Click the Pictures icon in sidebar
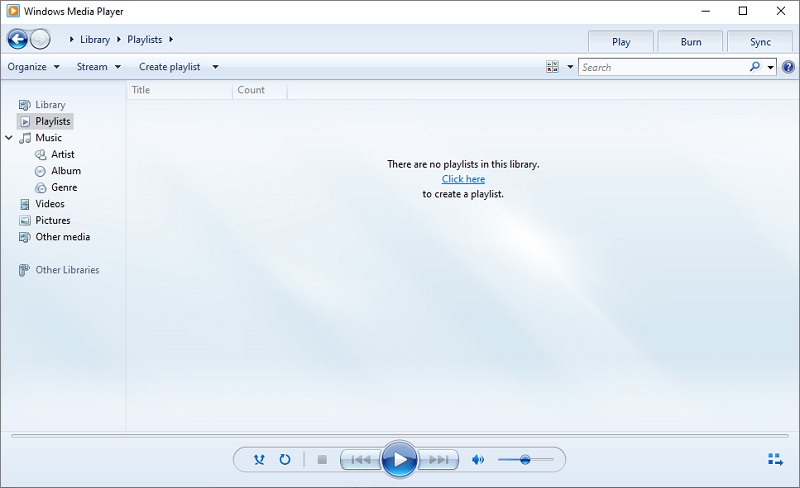This screenshot has height=488, width=800. click(24, 221)
